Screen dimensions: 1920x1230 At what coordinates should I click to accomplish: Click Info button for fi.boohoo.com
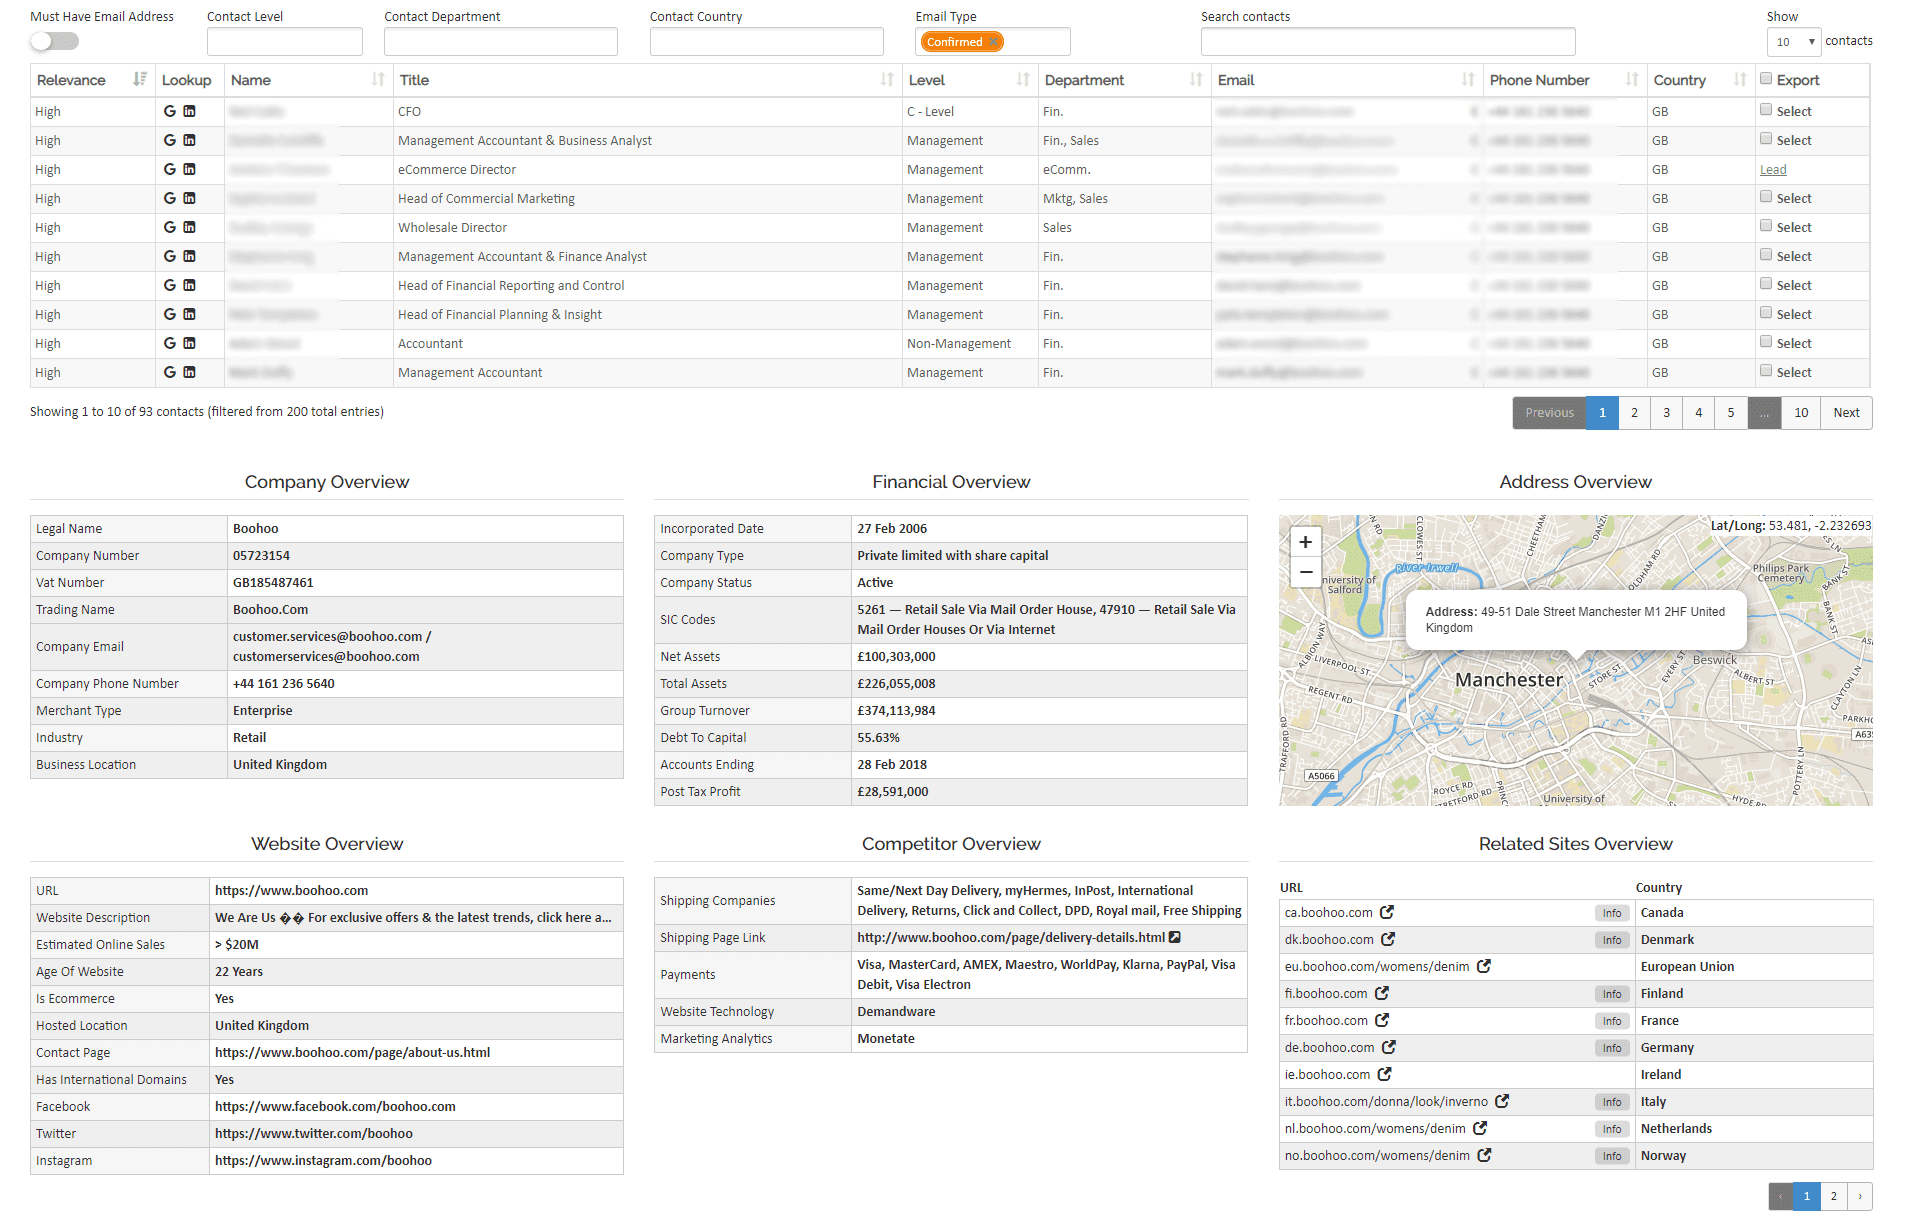coord(1612,994)
